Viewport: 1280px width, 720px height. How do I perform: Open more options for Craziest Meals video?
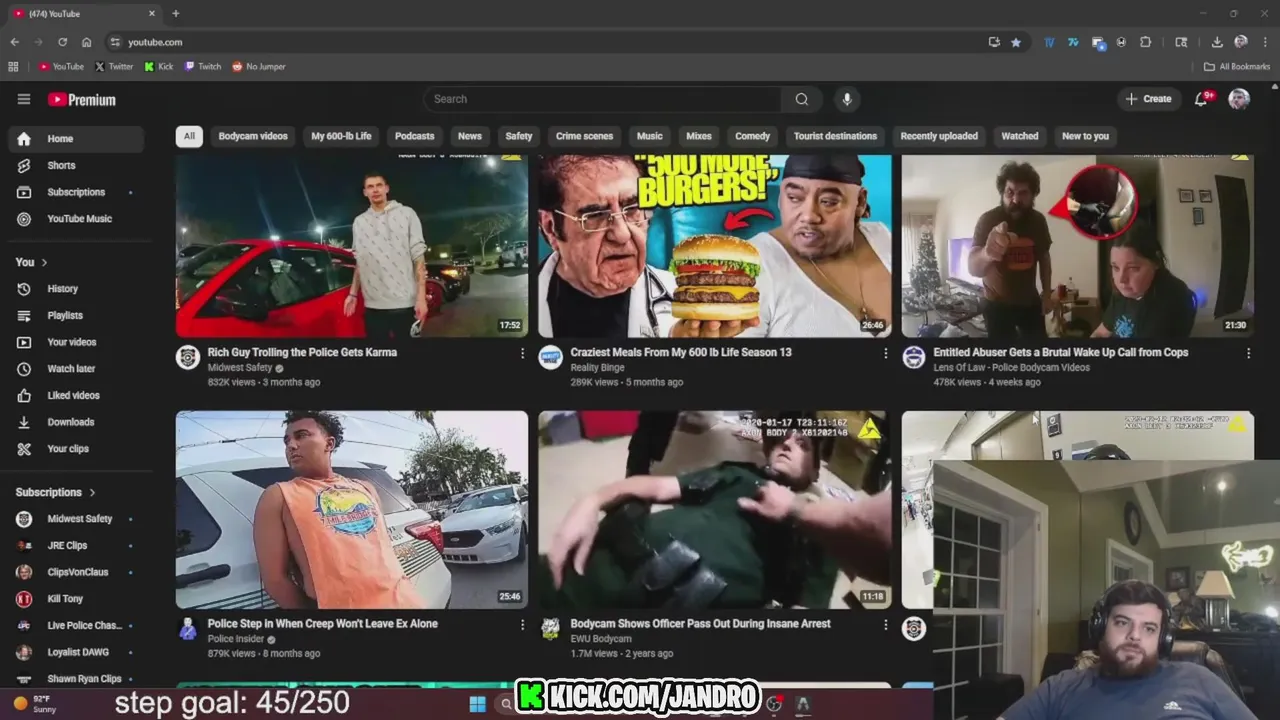(885, 353)
